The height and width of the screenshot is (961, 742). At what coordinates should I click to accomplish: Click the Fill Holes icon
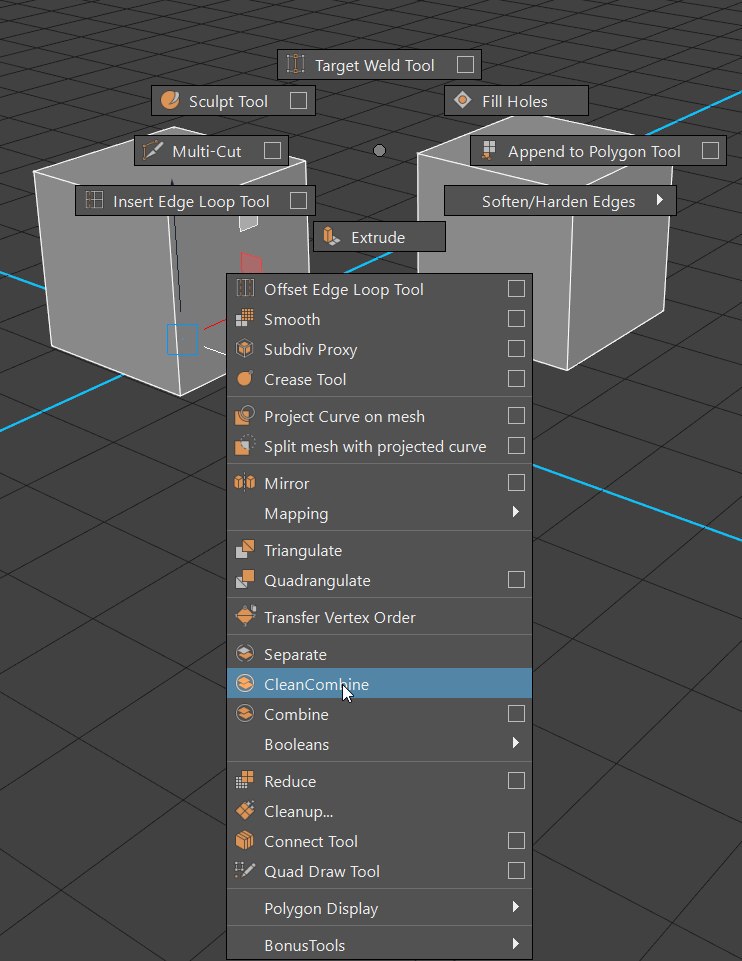point(463,100)
